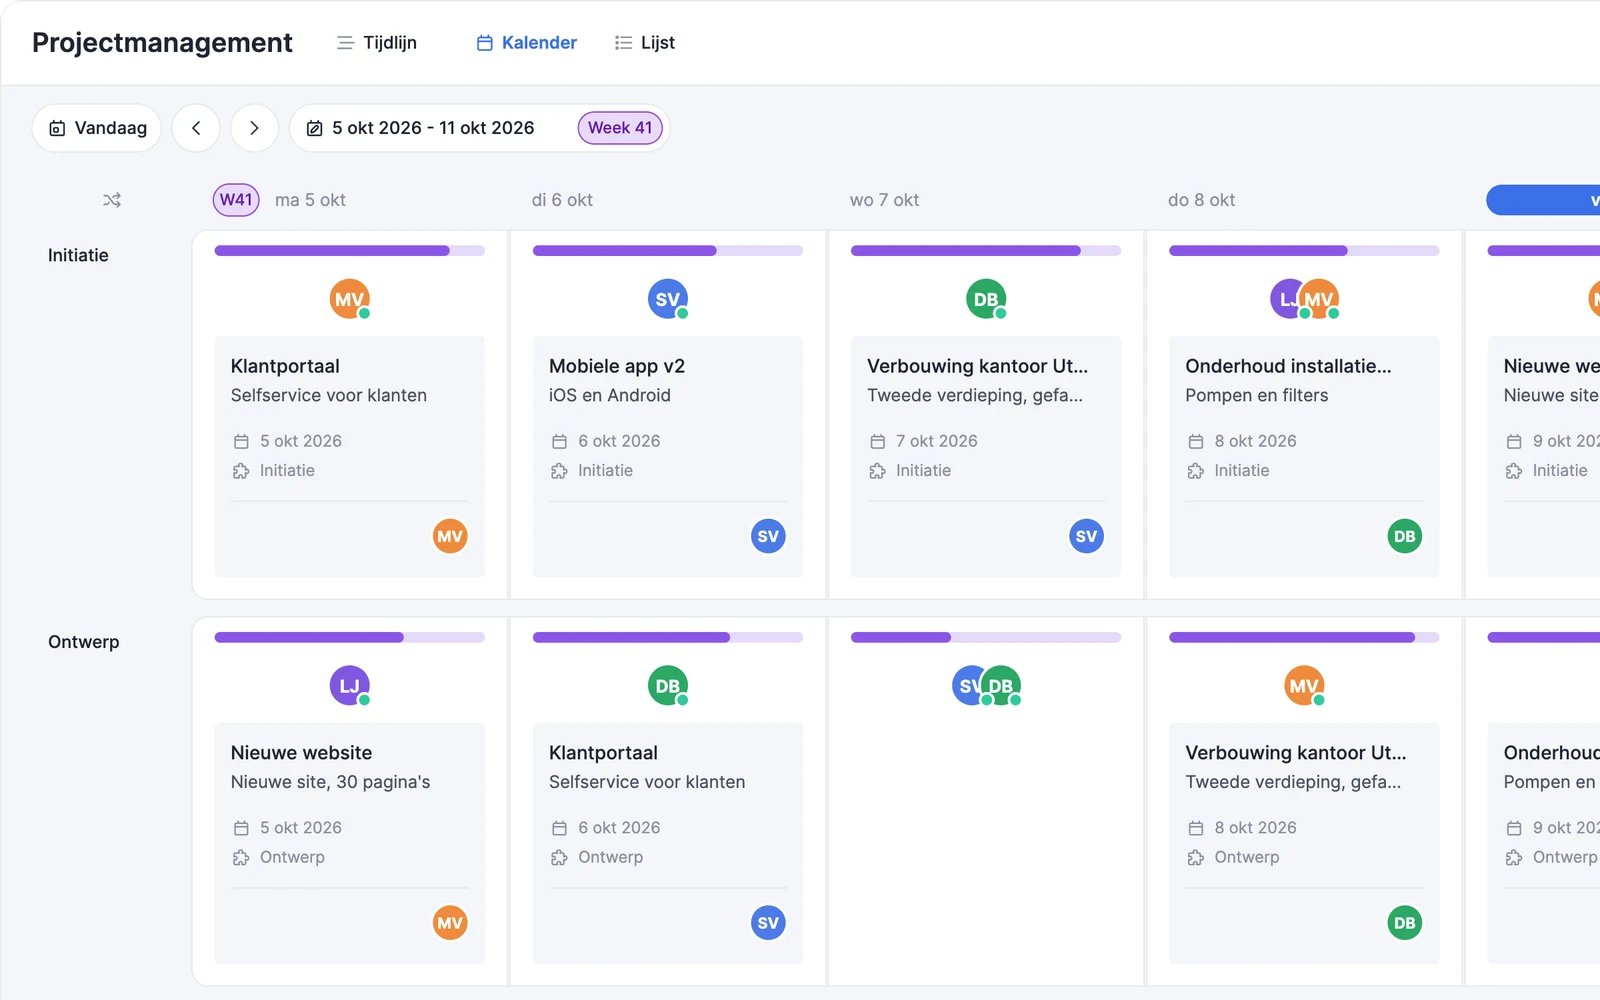Click the SV avatar above Mobiele app v2
The height and width of the screenshot is (1000, 1600).
(668, 299)
